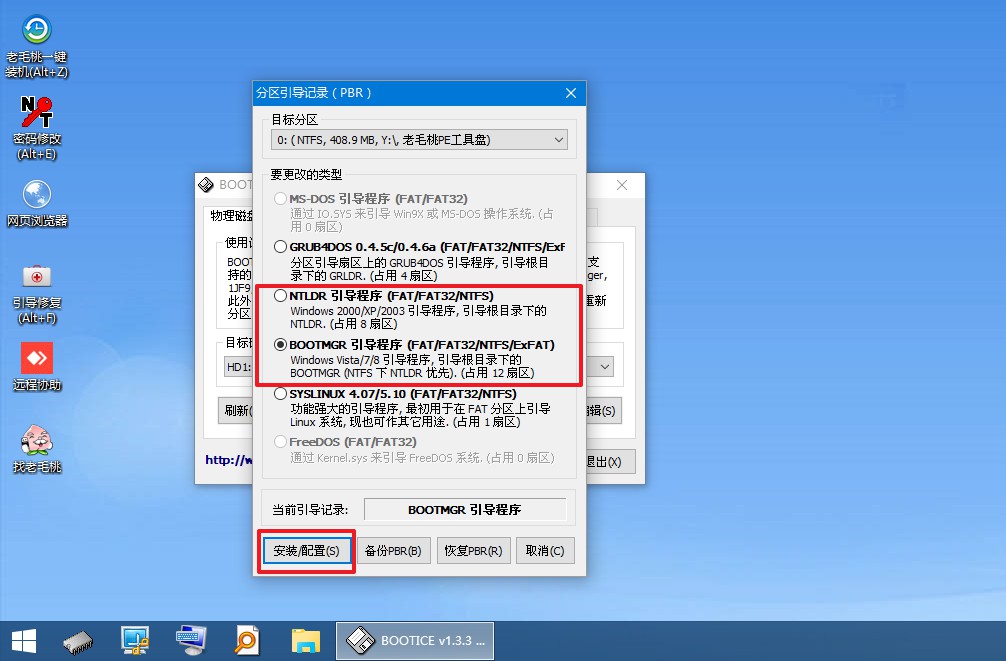1006x661 pixels.
Task: Select the 物理磁盘 tab in BOOTICE window
Action: coord(231,216)
